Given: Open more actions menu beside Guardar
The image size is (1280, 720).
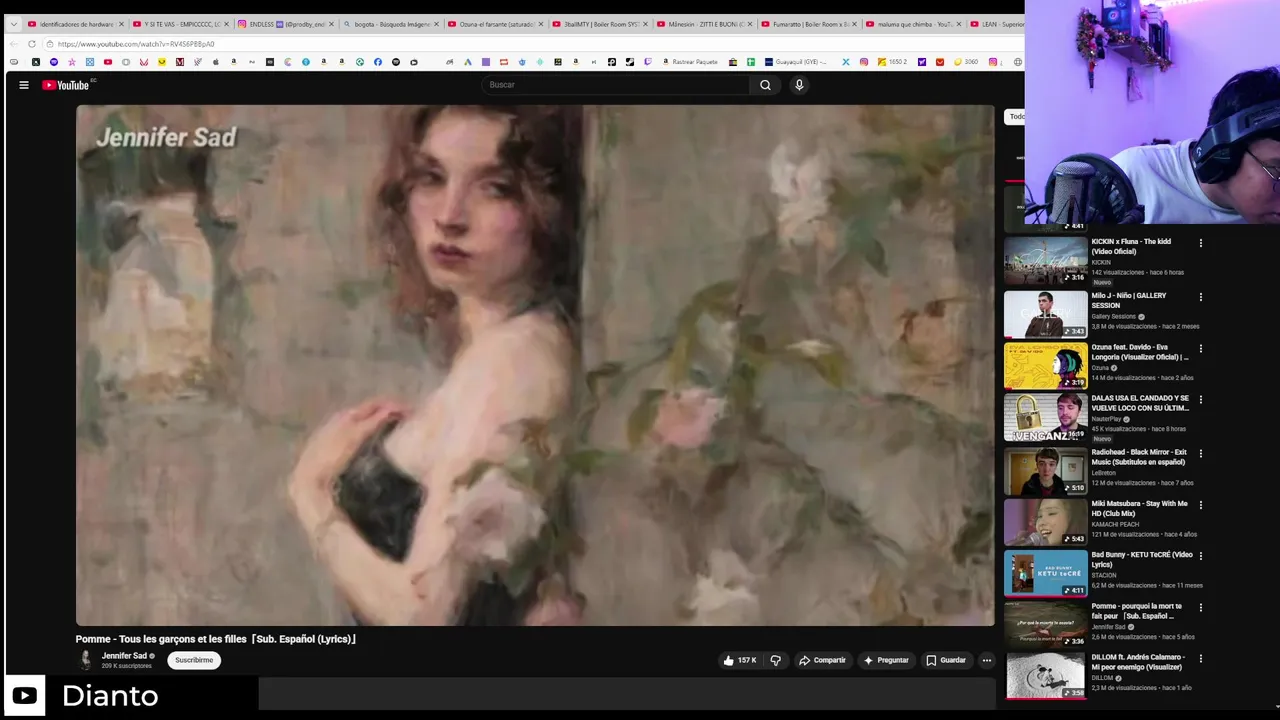Looking at the screenshot, I should coord(986,660).
